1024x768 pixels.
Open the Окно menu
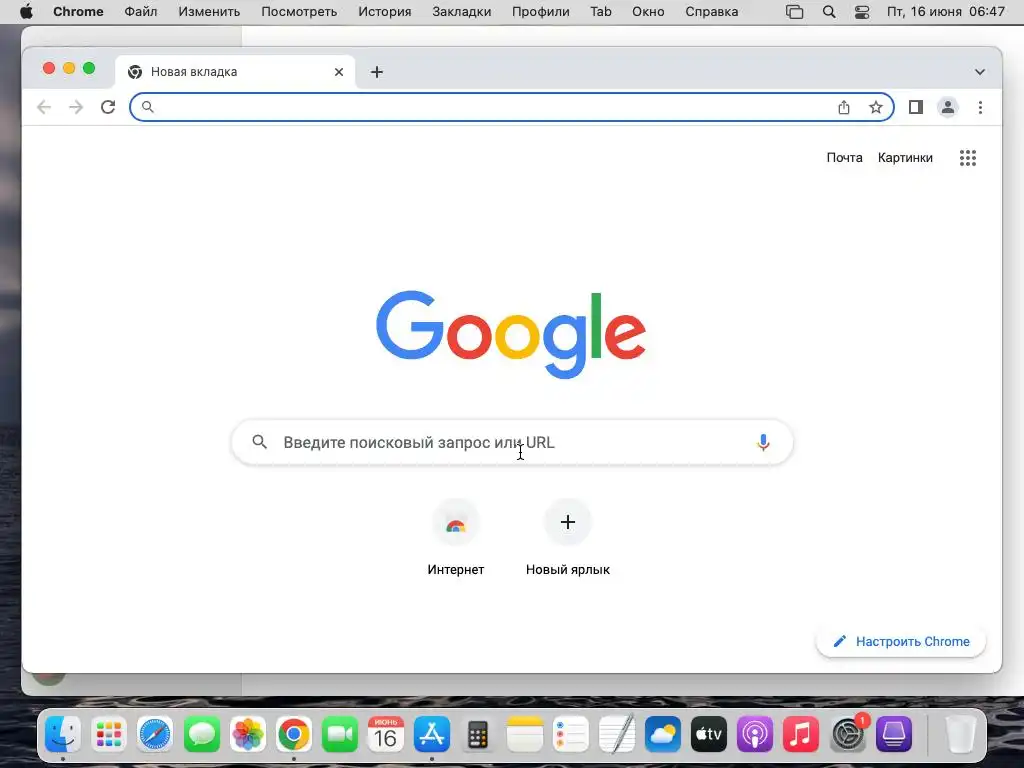(648, 12)
